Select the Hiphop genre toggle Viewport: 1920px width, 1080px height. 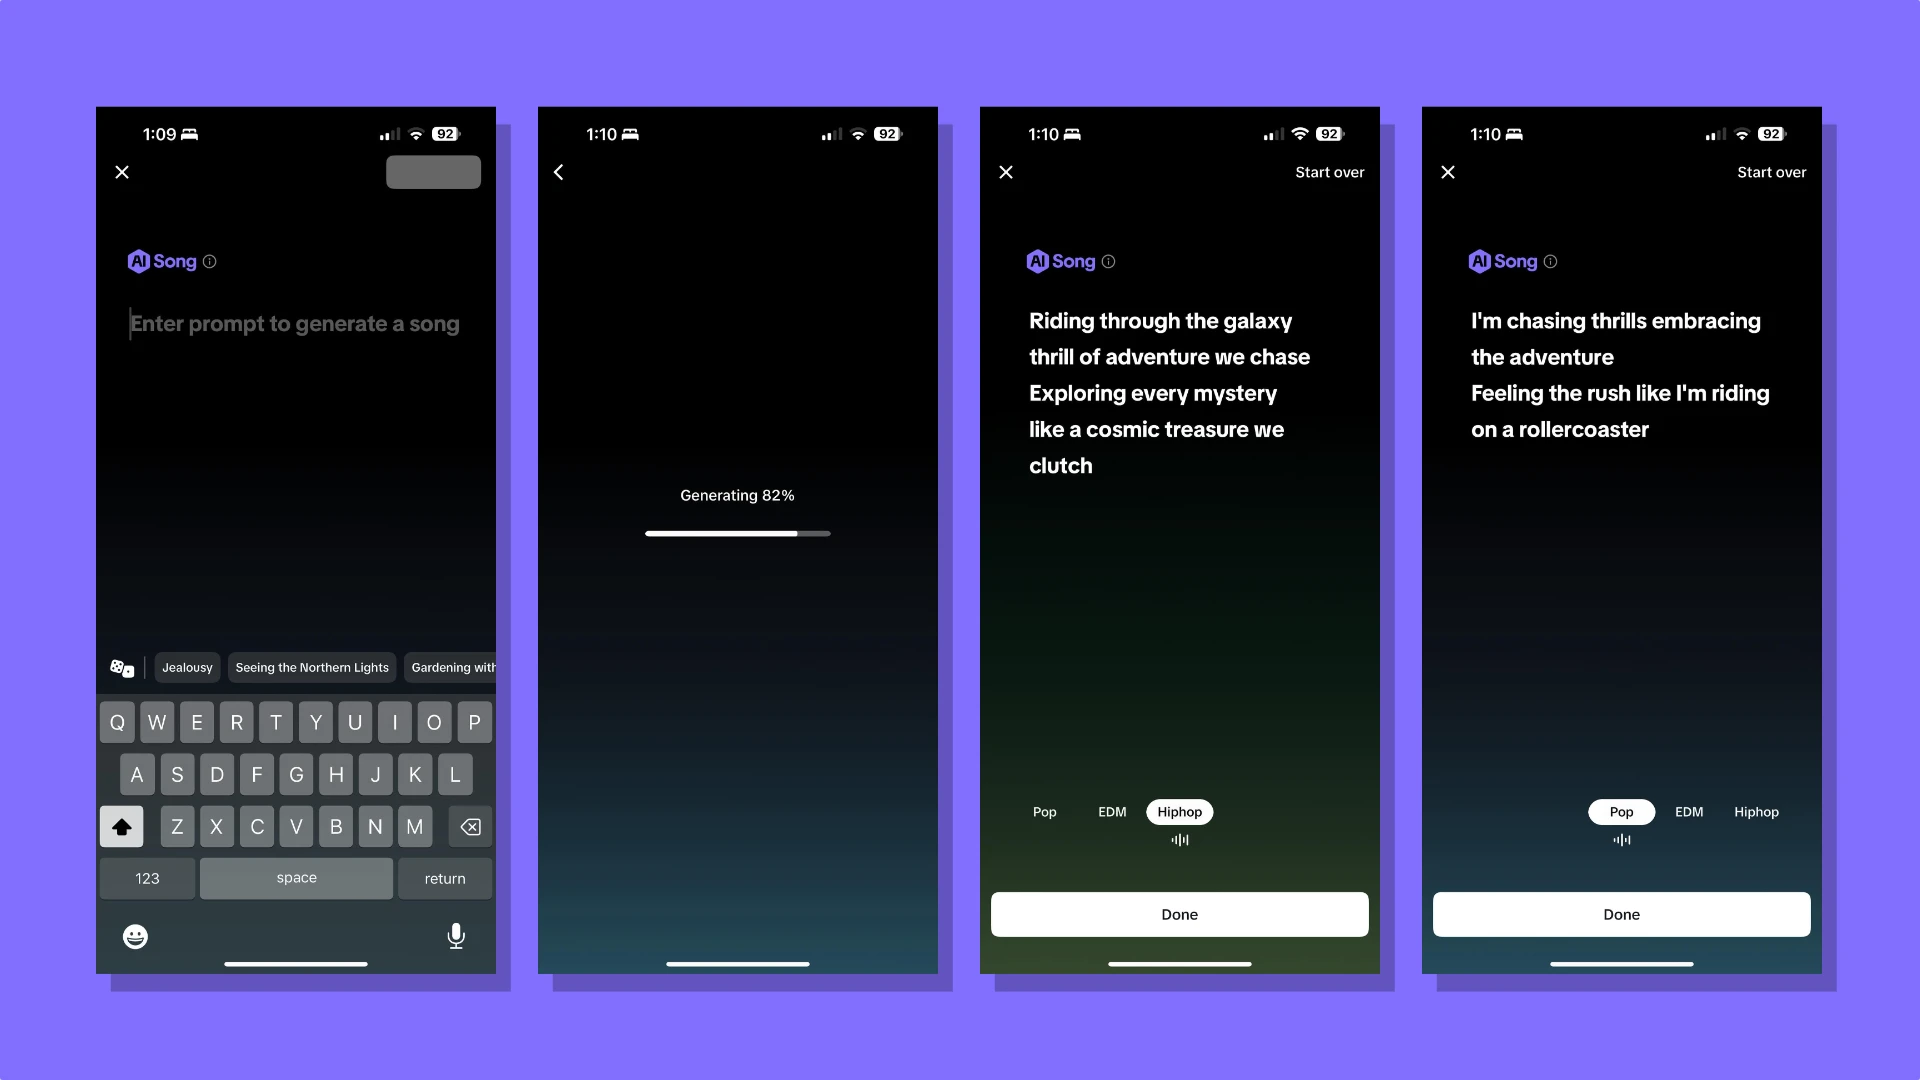[1179, 811]
